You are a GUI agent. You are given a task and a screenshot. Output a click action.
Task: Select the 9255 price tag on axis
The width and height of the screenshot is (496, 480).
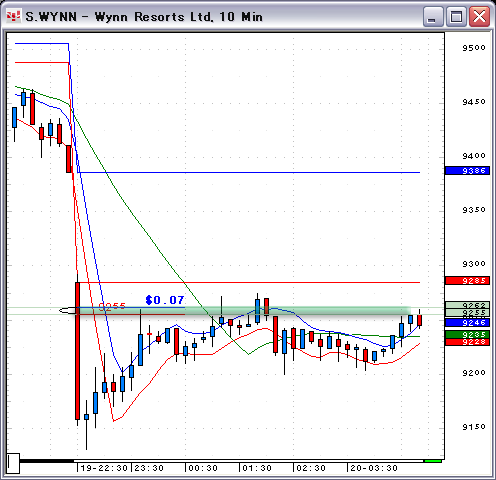pos(467,312)
